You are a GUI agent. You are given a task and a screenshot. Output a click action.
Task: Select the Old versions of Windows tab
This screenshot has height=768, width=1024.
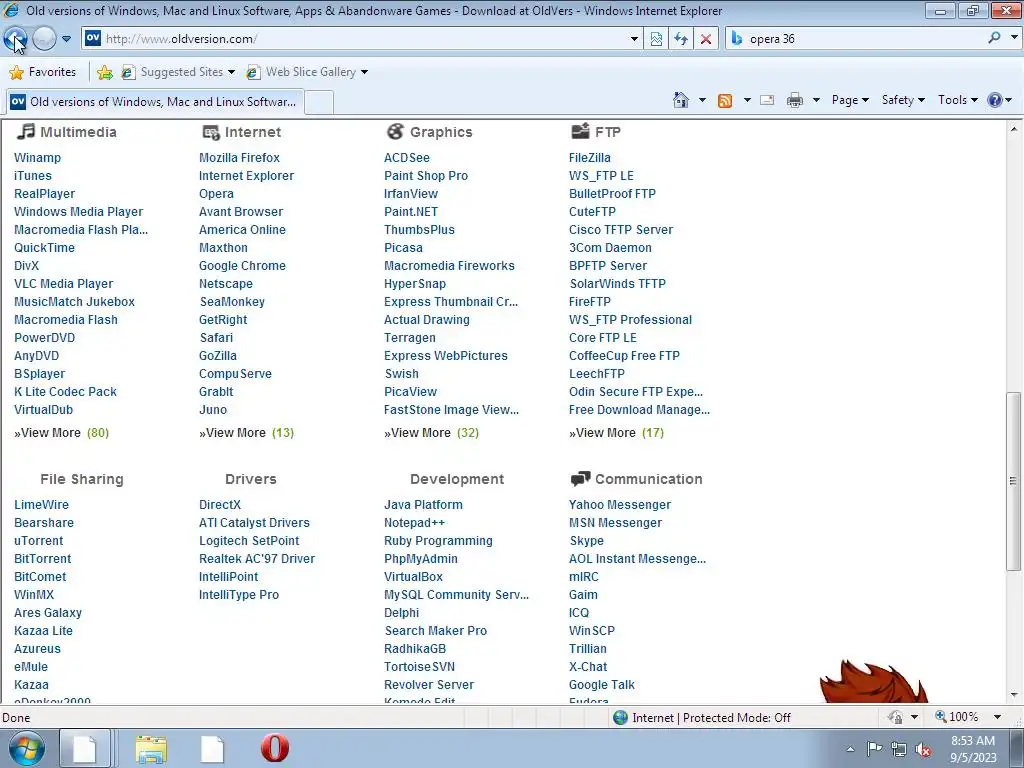(x=155, y=102)
